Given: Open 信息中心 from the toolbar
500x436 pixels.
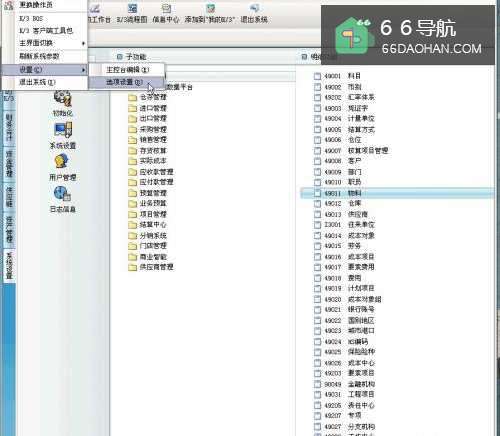Looking at the screenshot, I should [166, 13].
